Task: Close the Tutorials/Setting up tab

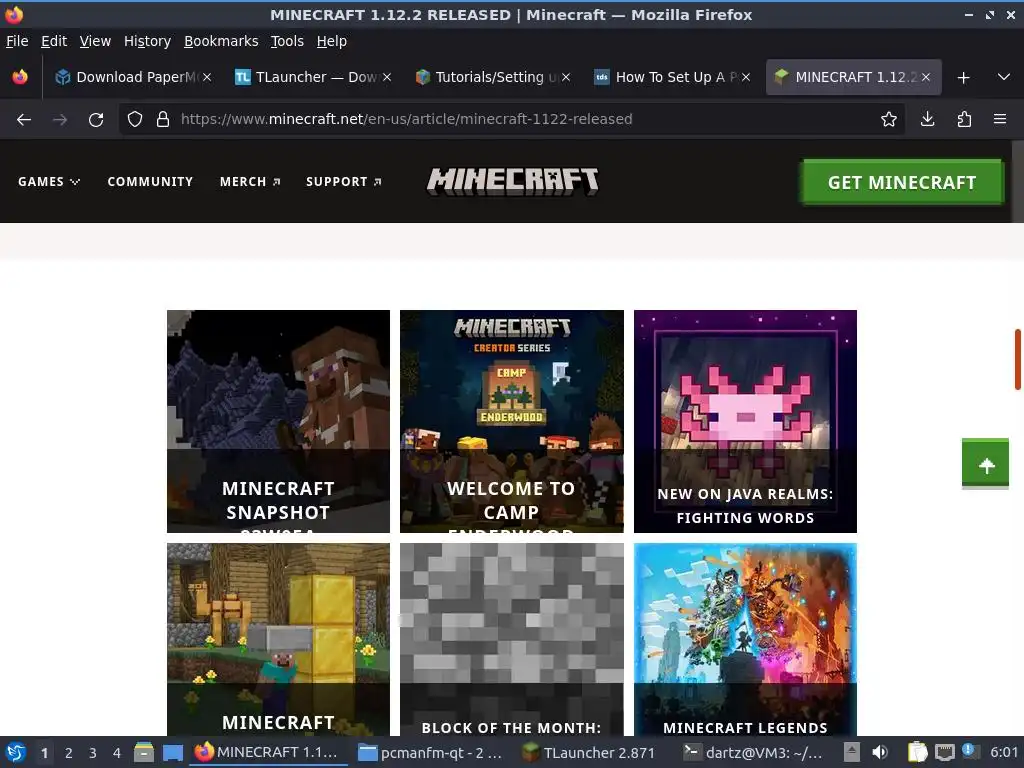Action: [x=566, y=77]
